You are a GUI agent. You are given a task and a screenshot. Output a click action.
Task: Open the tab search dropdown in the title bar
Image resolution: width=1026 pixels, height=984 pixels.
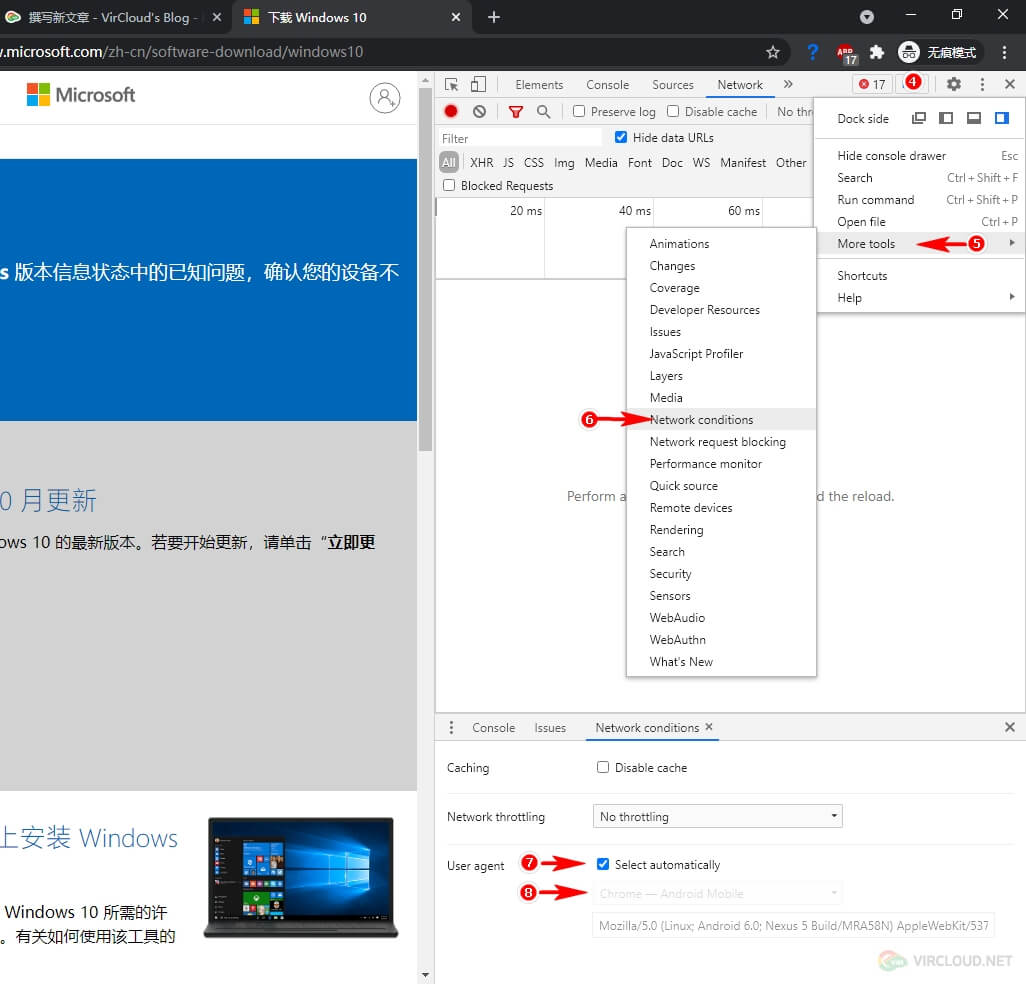coord(866,18)
